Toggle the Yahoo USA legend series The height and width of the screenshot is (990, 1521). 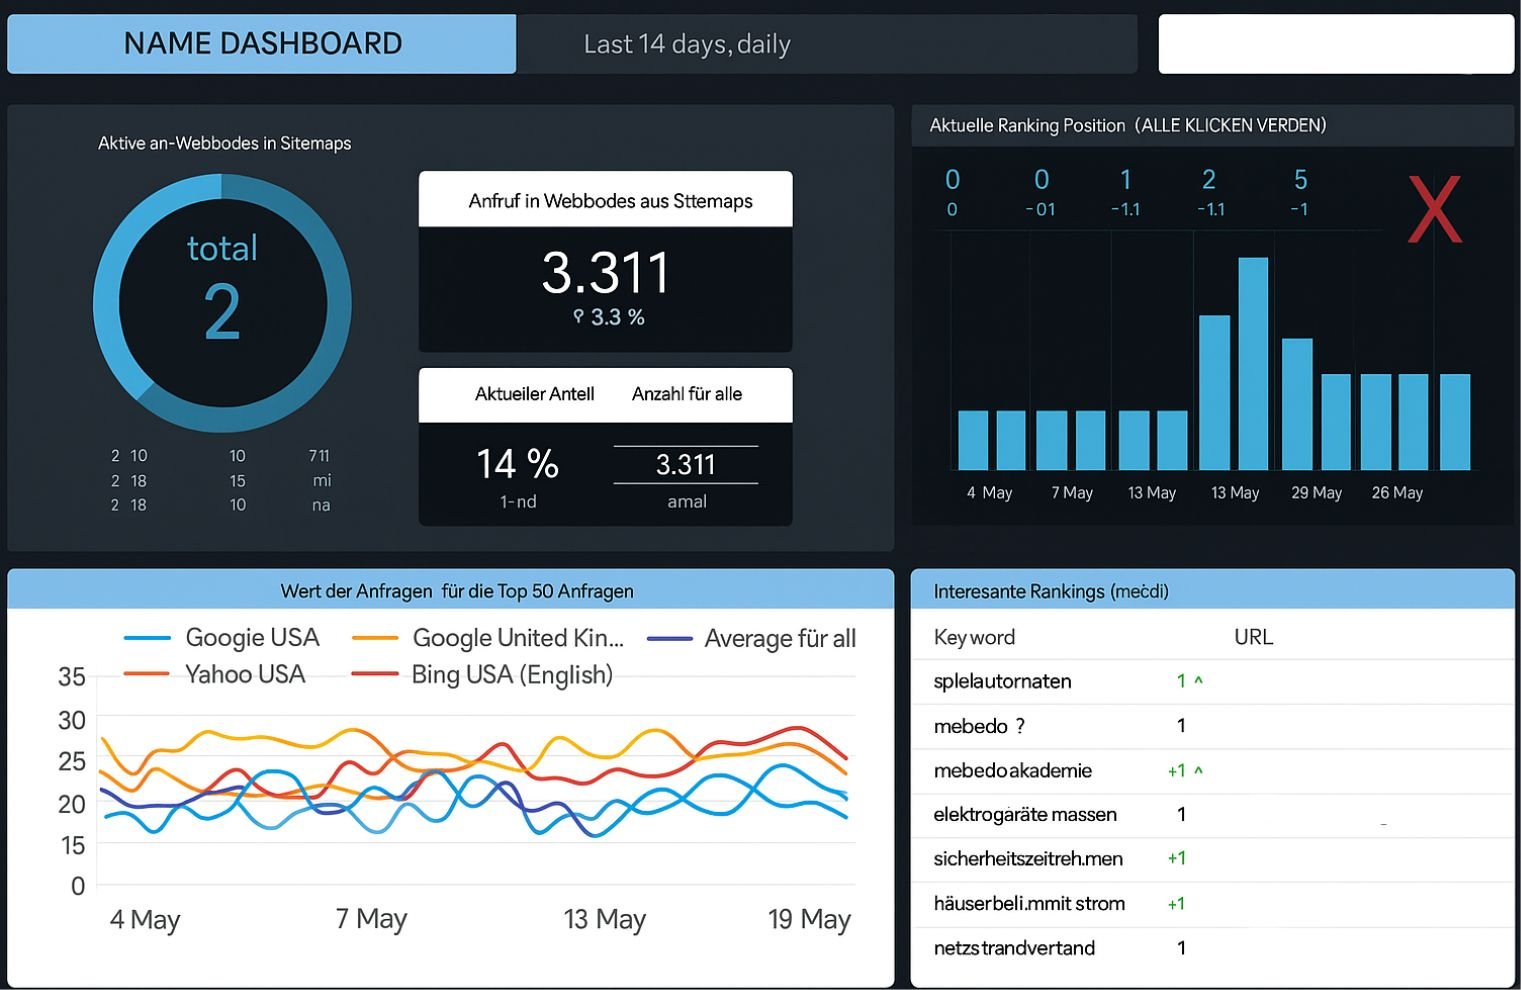coord(215,674)
